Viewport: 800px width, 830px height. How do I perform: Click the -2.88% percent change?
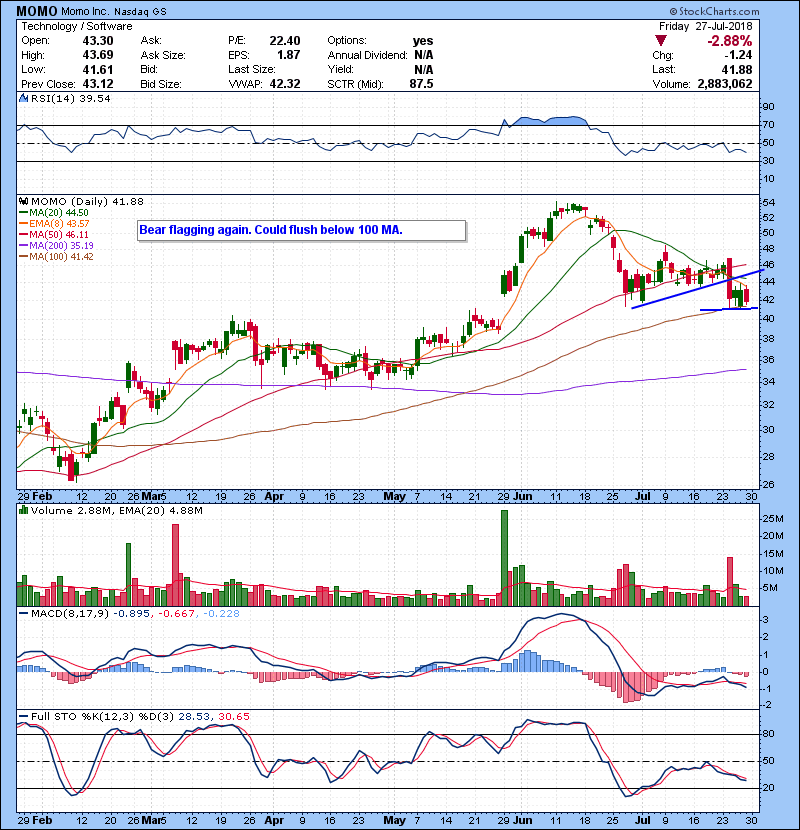[730, 41]
